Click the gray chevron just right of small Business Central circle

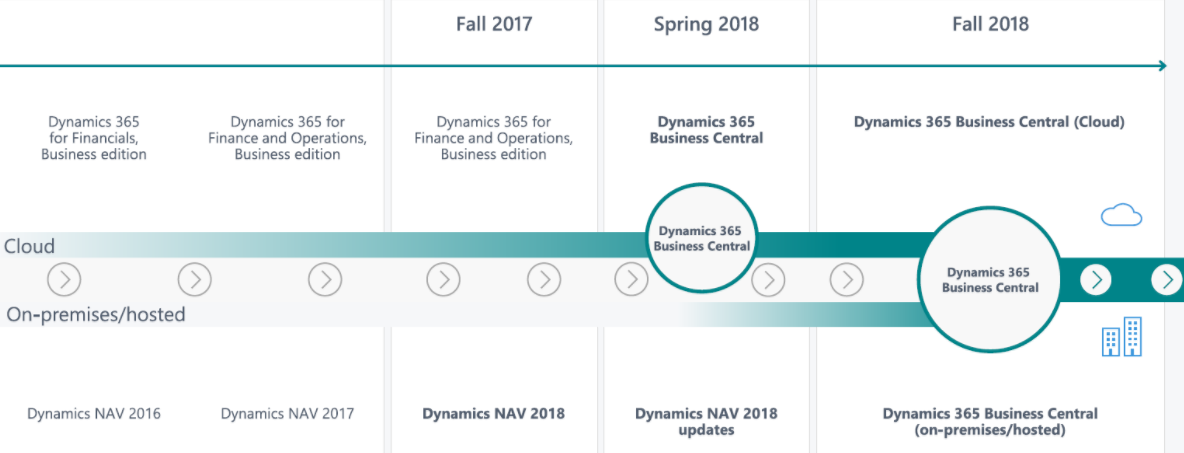[769, 280]
